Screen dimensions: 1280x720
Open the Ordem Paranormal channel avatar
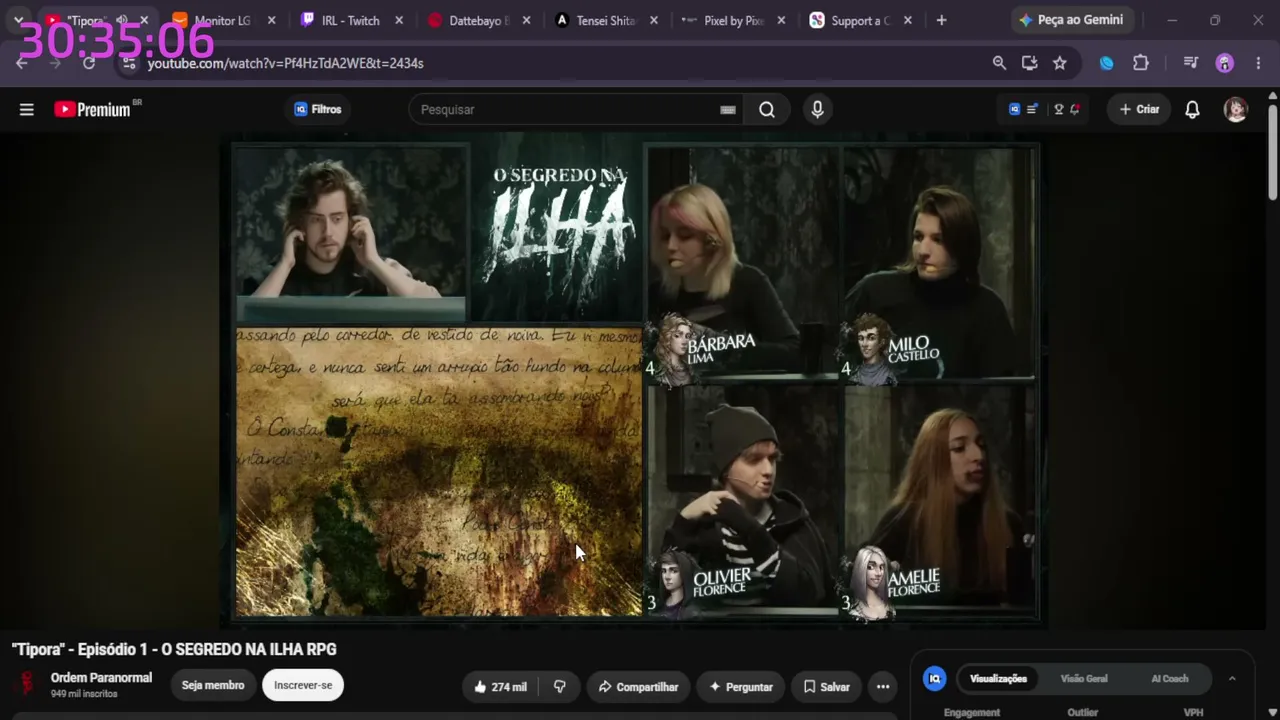[26, 684]
